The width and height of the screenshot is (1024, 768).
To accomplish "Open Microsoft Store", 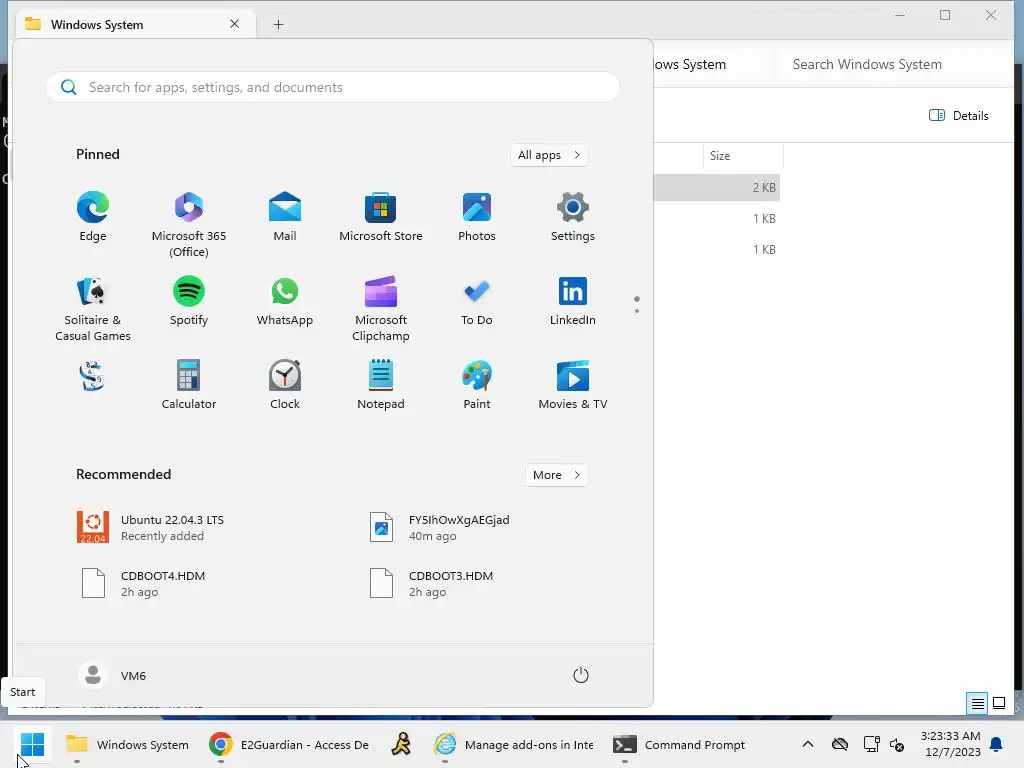I will pyautogui.click(x=381, y=217).
